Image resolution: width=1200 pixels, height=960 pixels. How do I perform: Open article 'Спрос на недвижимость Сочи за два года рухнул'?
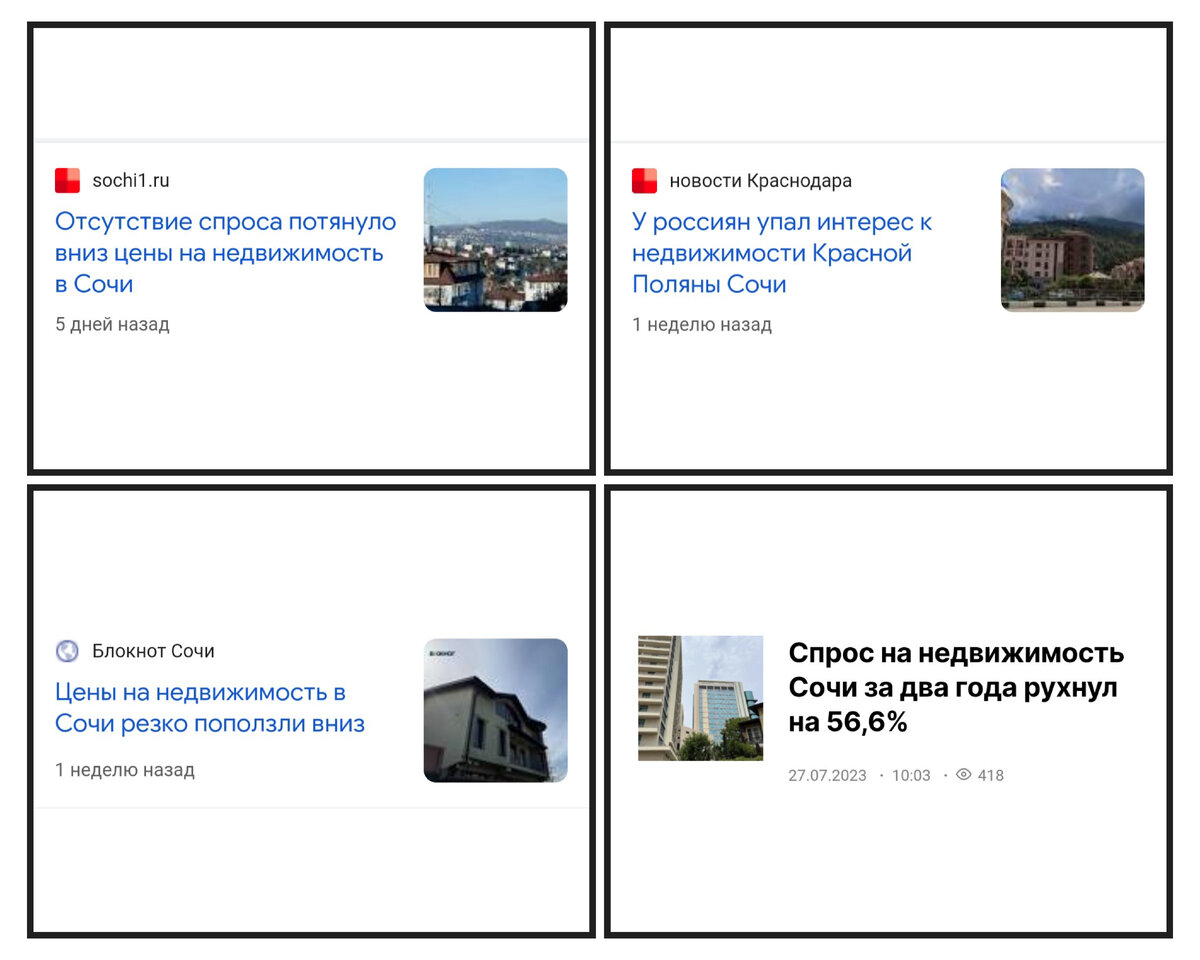click(x=956, y=687)
